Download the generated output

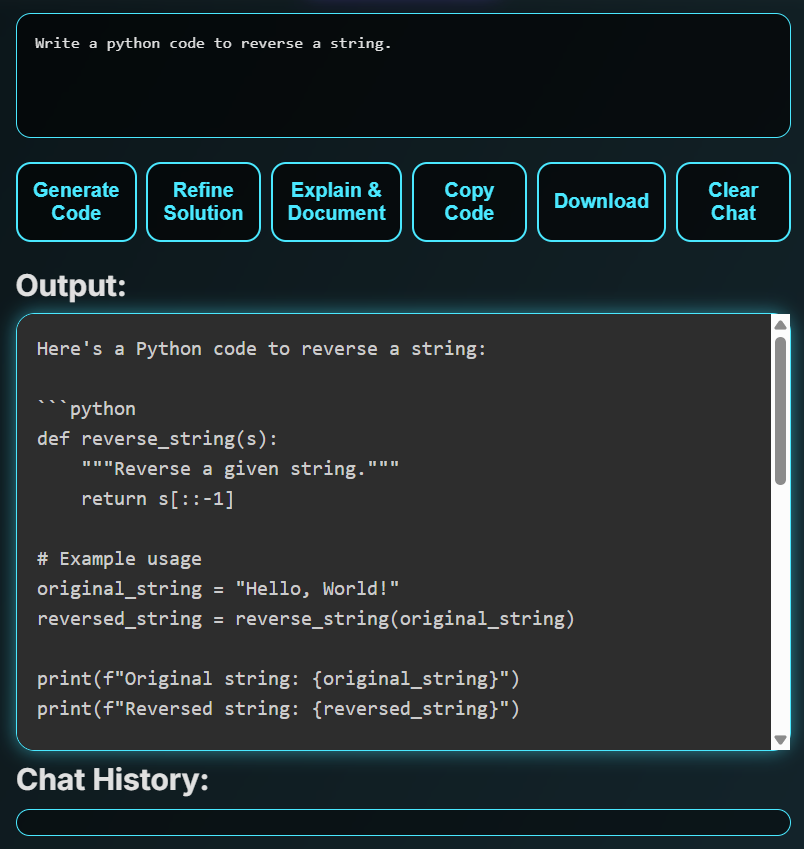click(601, 201)
